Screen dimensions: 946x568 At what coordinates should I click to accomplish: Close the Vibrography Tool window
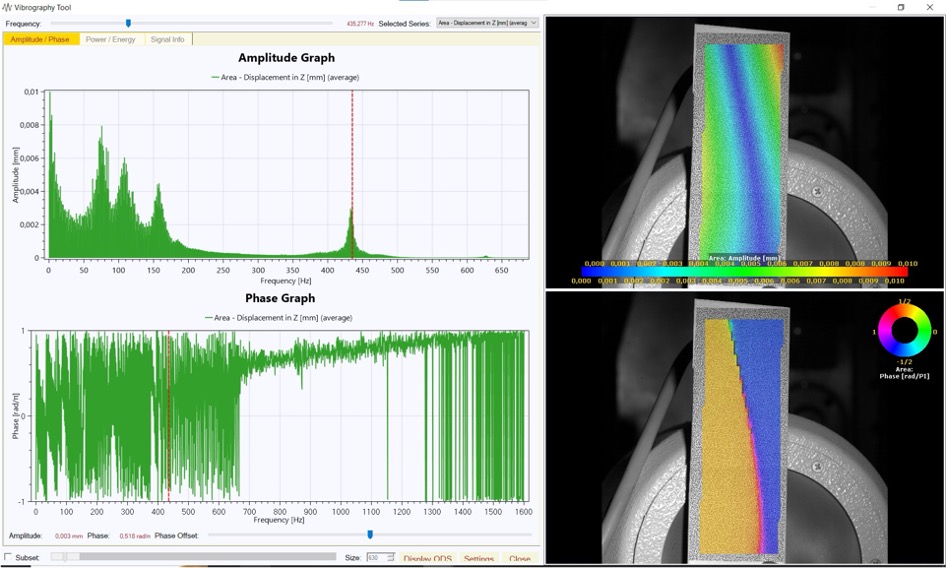[x=932, y=7]
